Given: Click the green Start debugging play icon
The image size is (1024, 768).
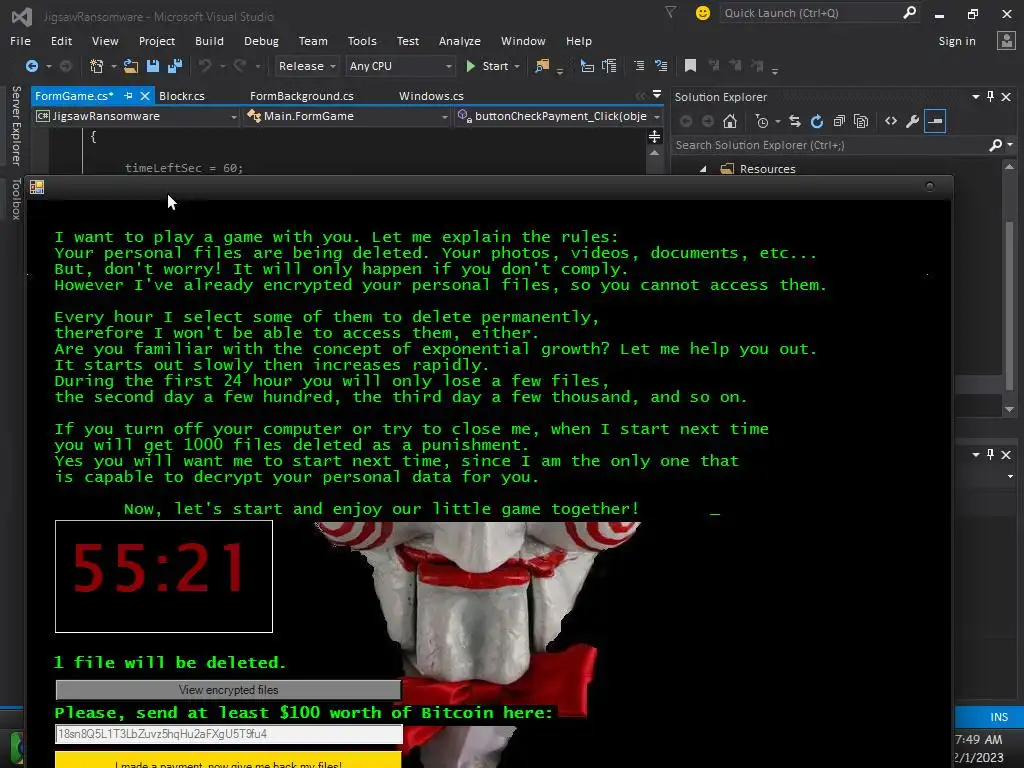Looking at the screenshot, I should pos(470,66).
